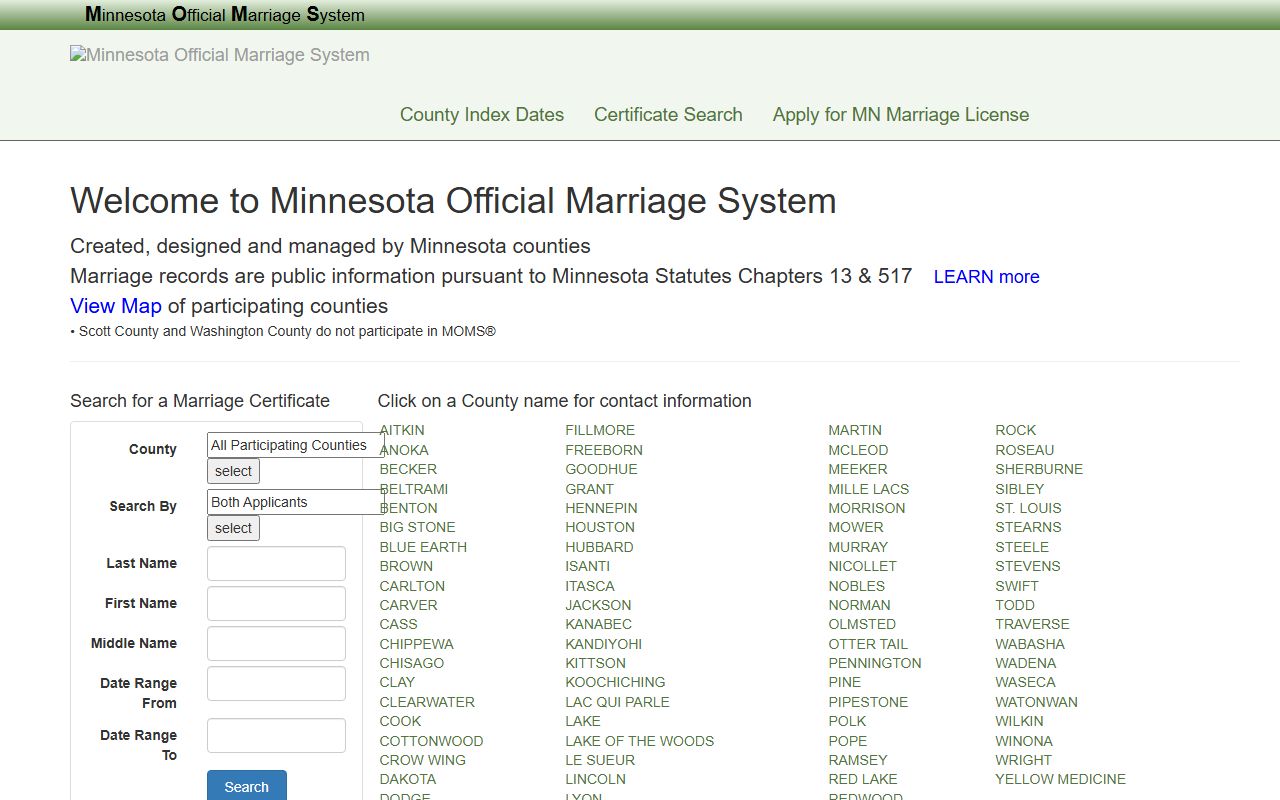The height and width of the screenshot is (800, 1280).
Task: Select CARVER county link
Action: pos(408,605)
